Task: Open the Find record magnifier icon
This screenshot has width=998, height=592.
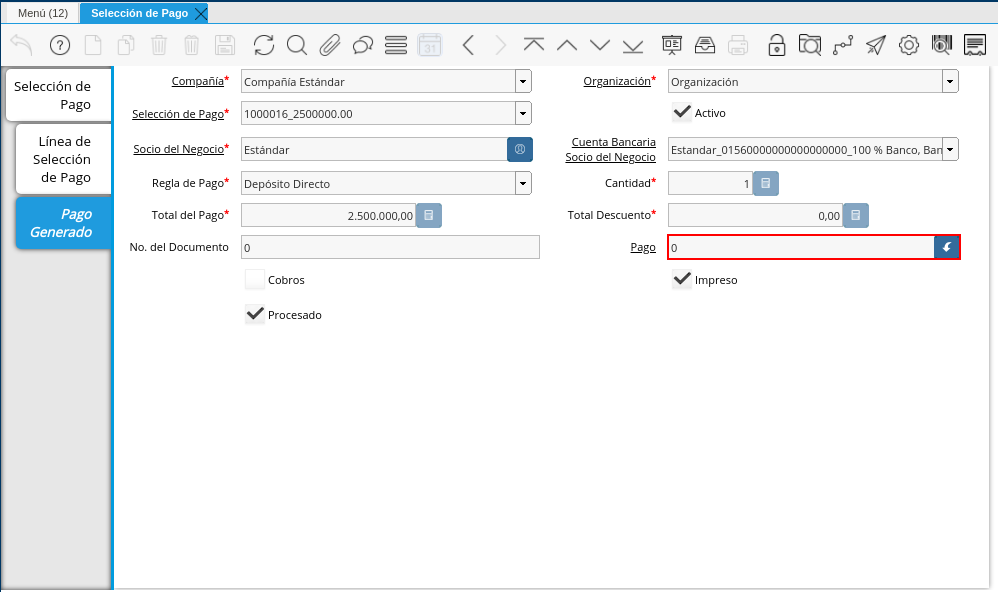Action: [x=297, y=45]
